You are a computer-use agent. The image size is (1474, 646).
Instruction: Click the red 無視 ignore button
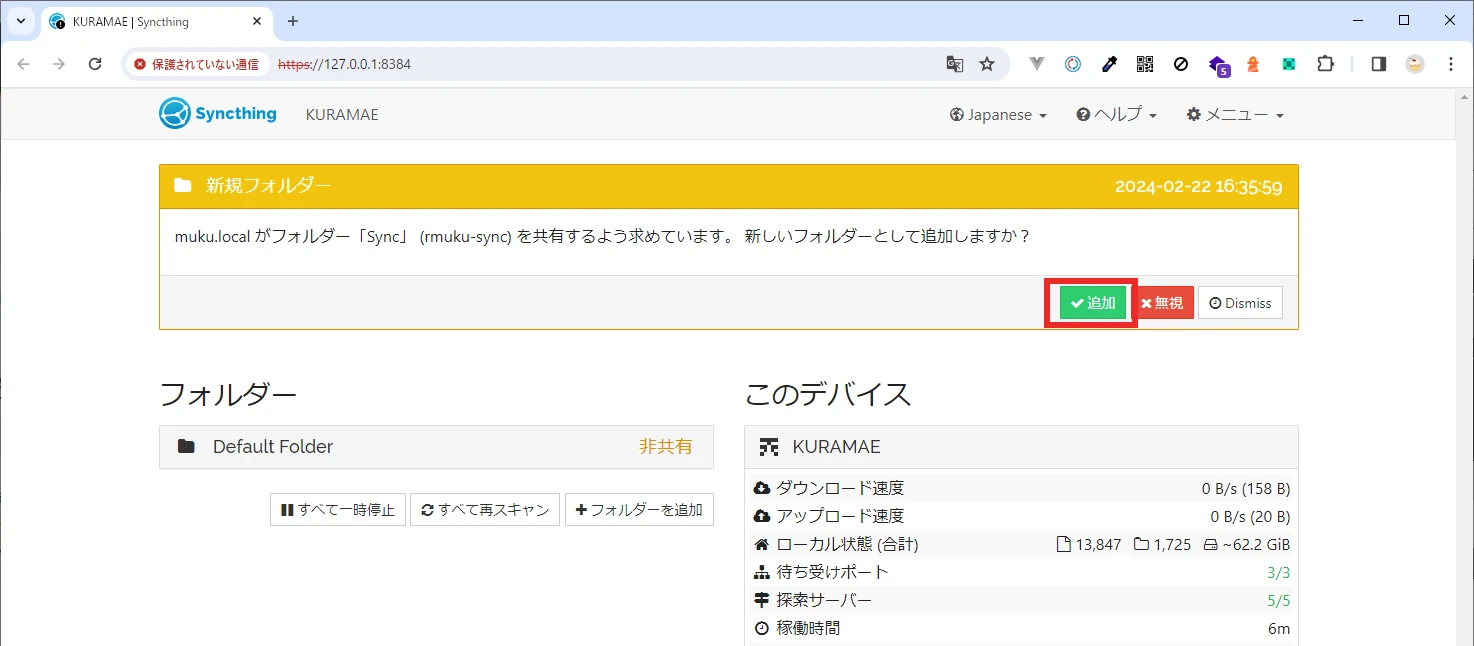click(x=1162, y=303)
